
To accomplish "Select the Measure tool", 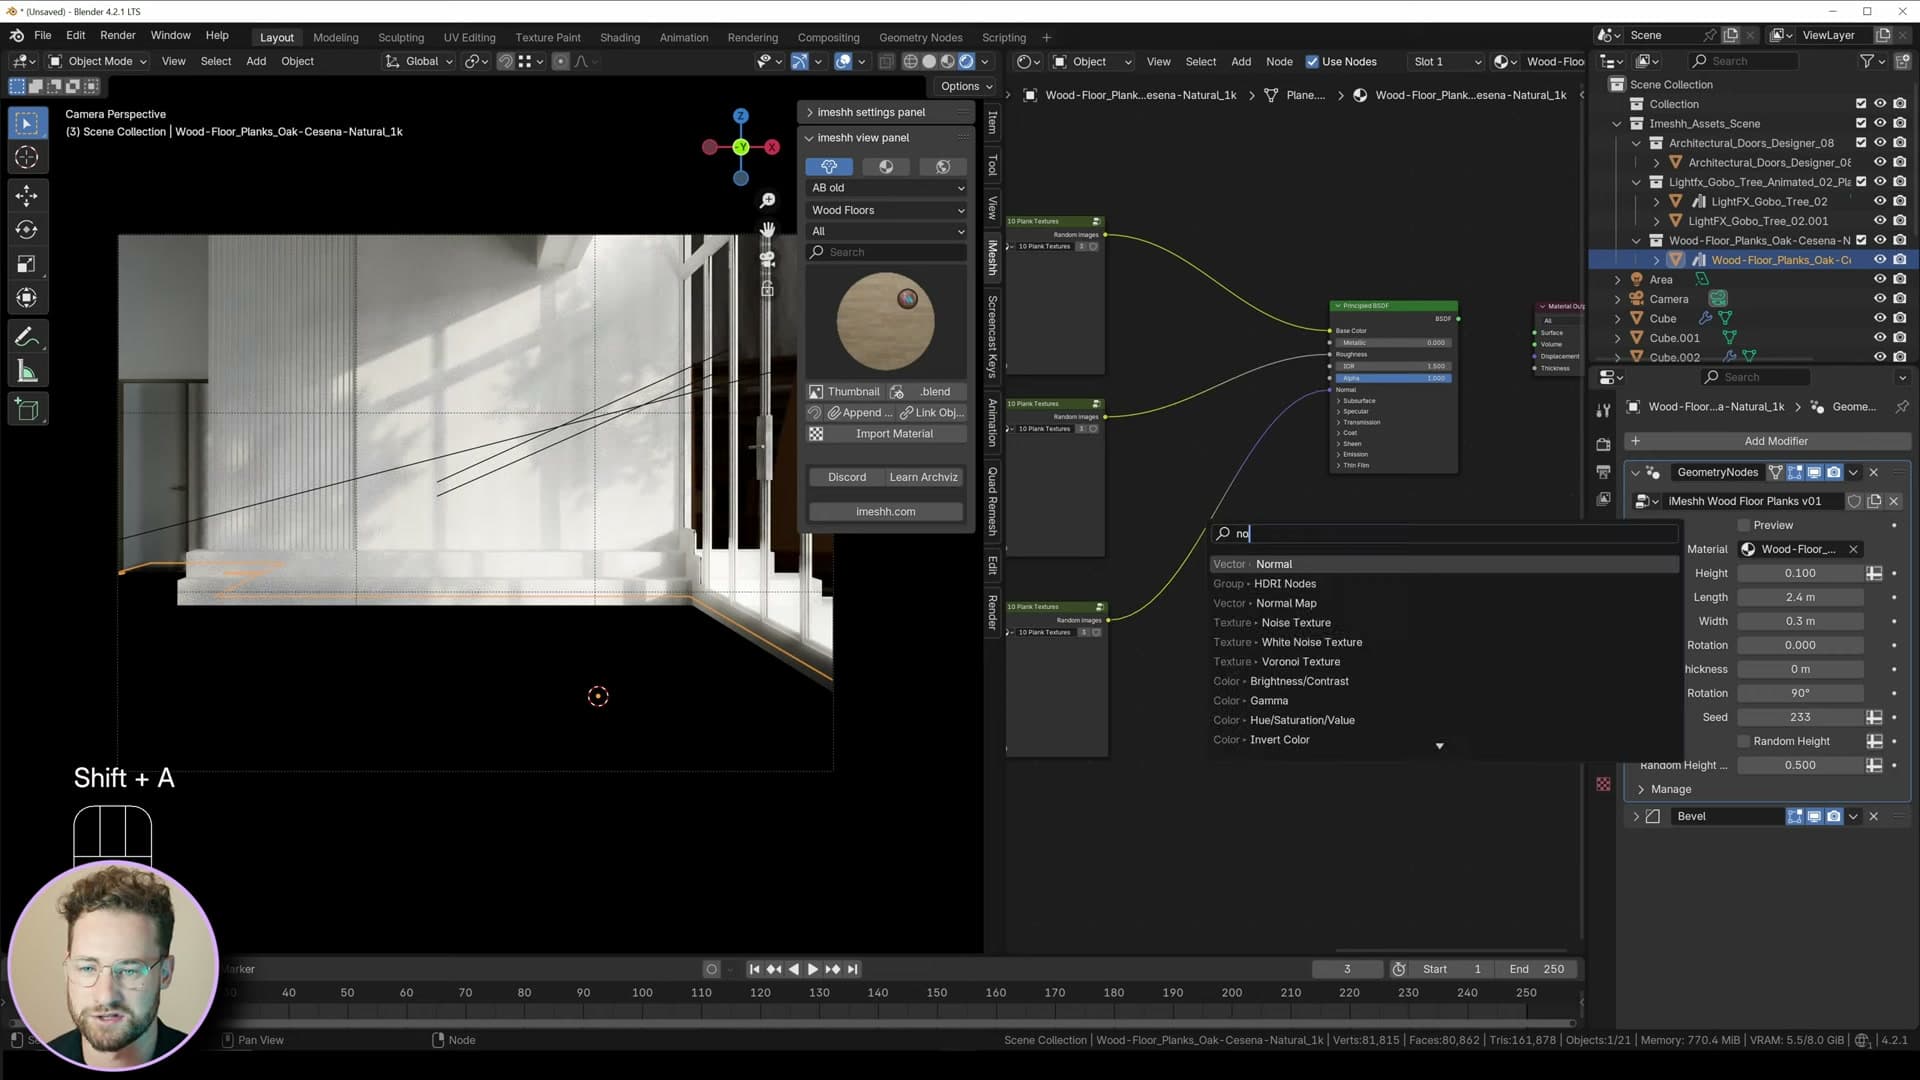I will 27,372.
